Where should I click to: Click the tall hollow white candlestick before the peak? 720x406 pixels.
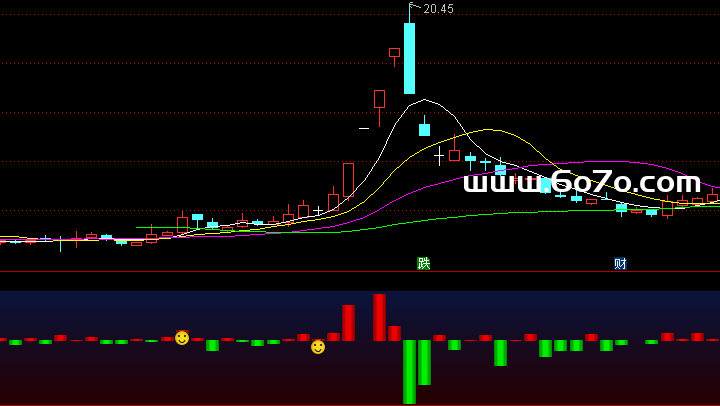tap(348, 180)
